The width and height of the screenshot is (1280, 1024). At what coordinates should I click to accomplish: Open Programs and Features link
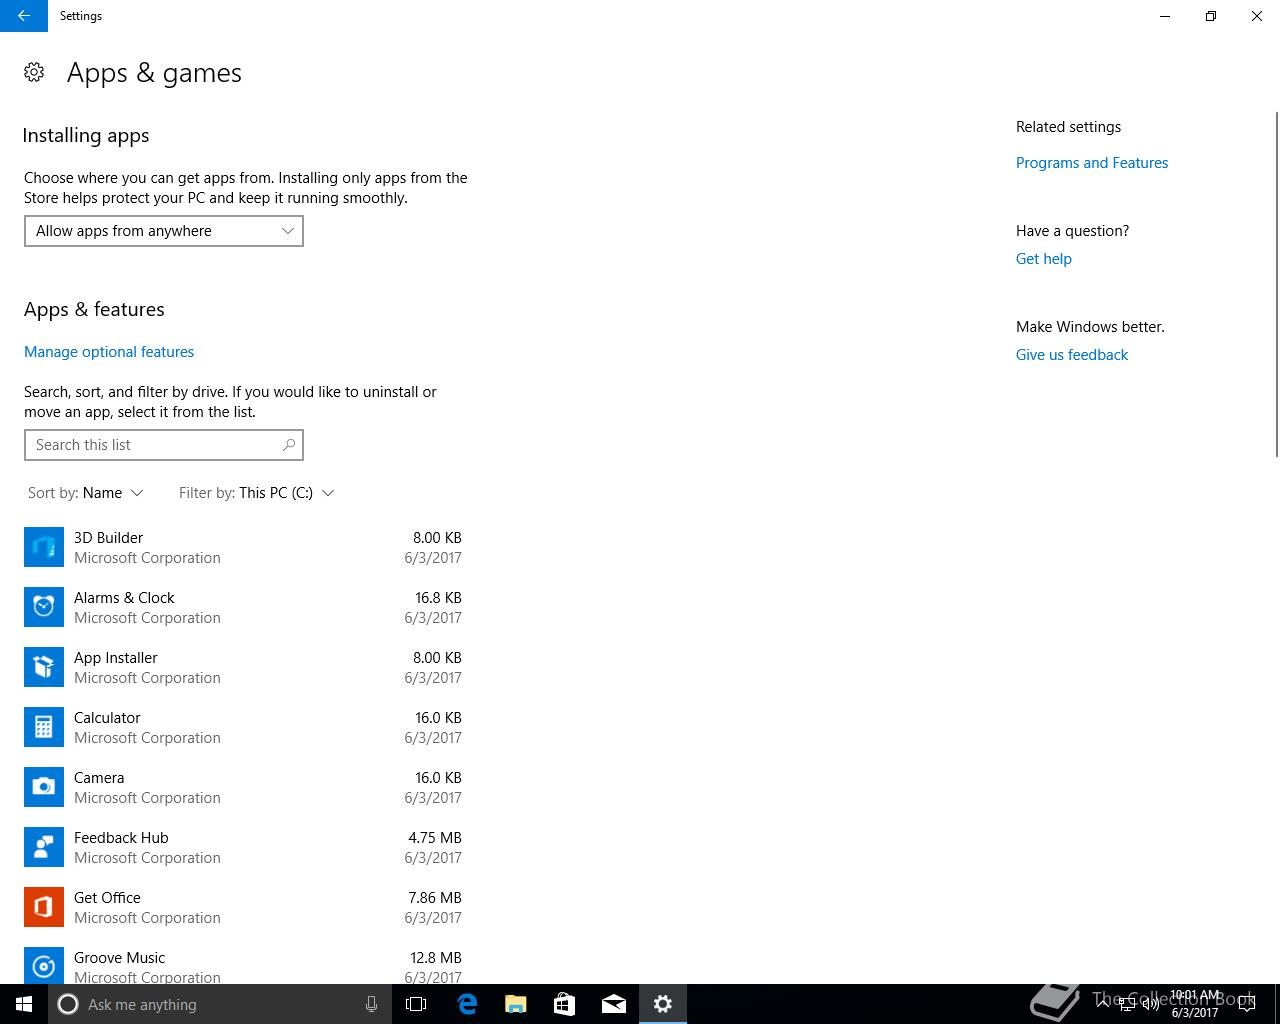tap(1092, 163)
